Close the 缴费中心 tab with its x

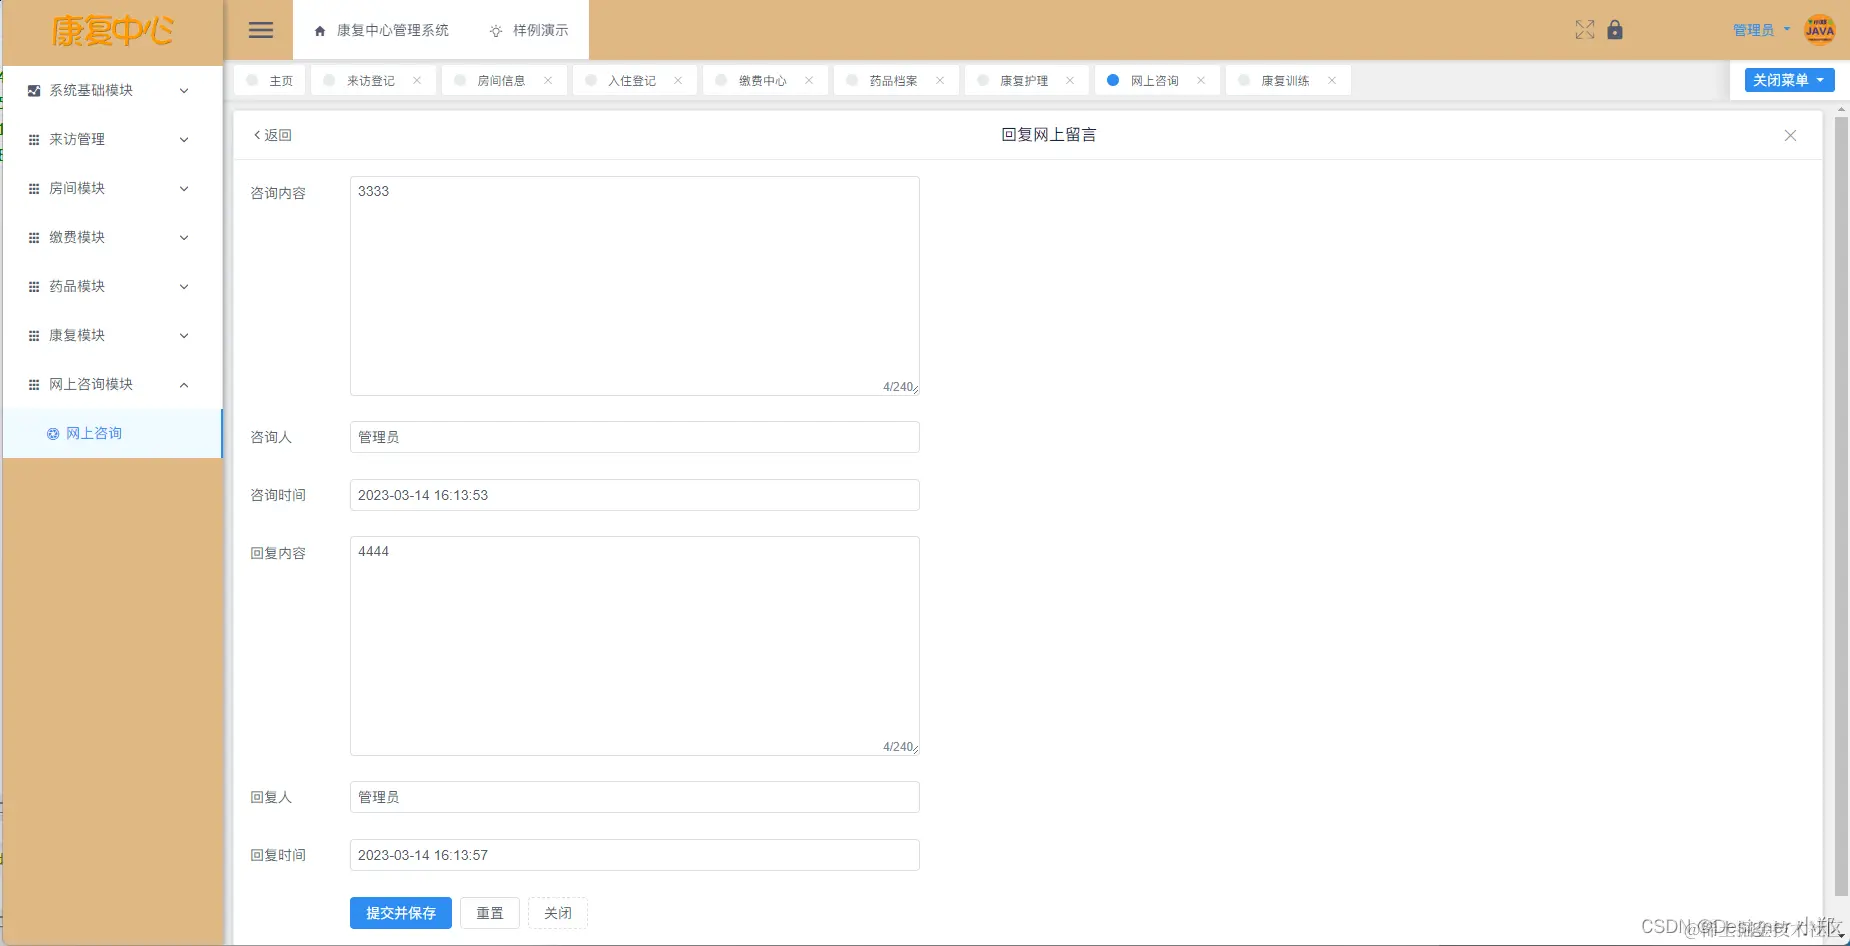[x=809, y=80]
